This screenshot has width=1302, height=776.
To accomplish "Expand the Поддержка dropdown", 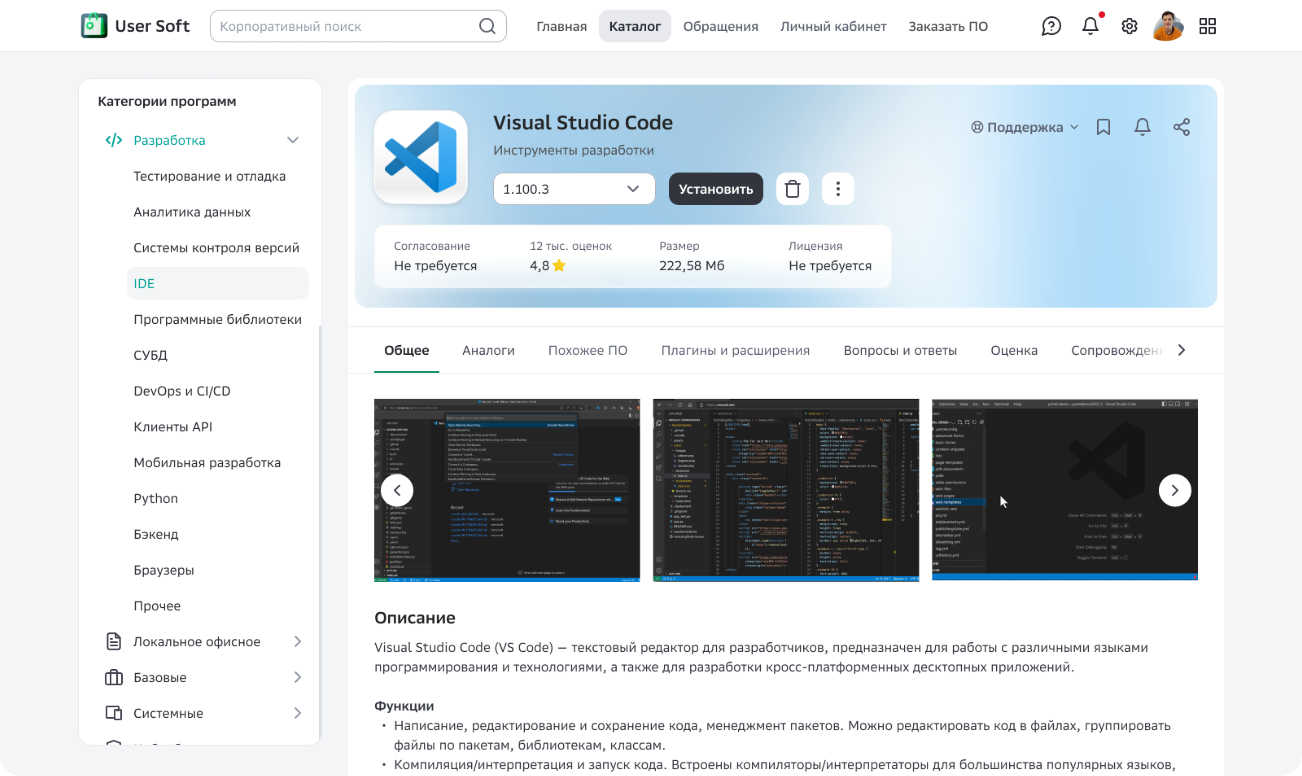I will coord(1025,127).
